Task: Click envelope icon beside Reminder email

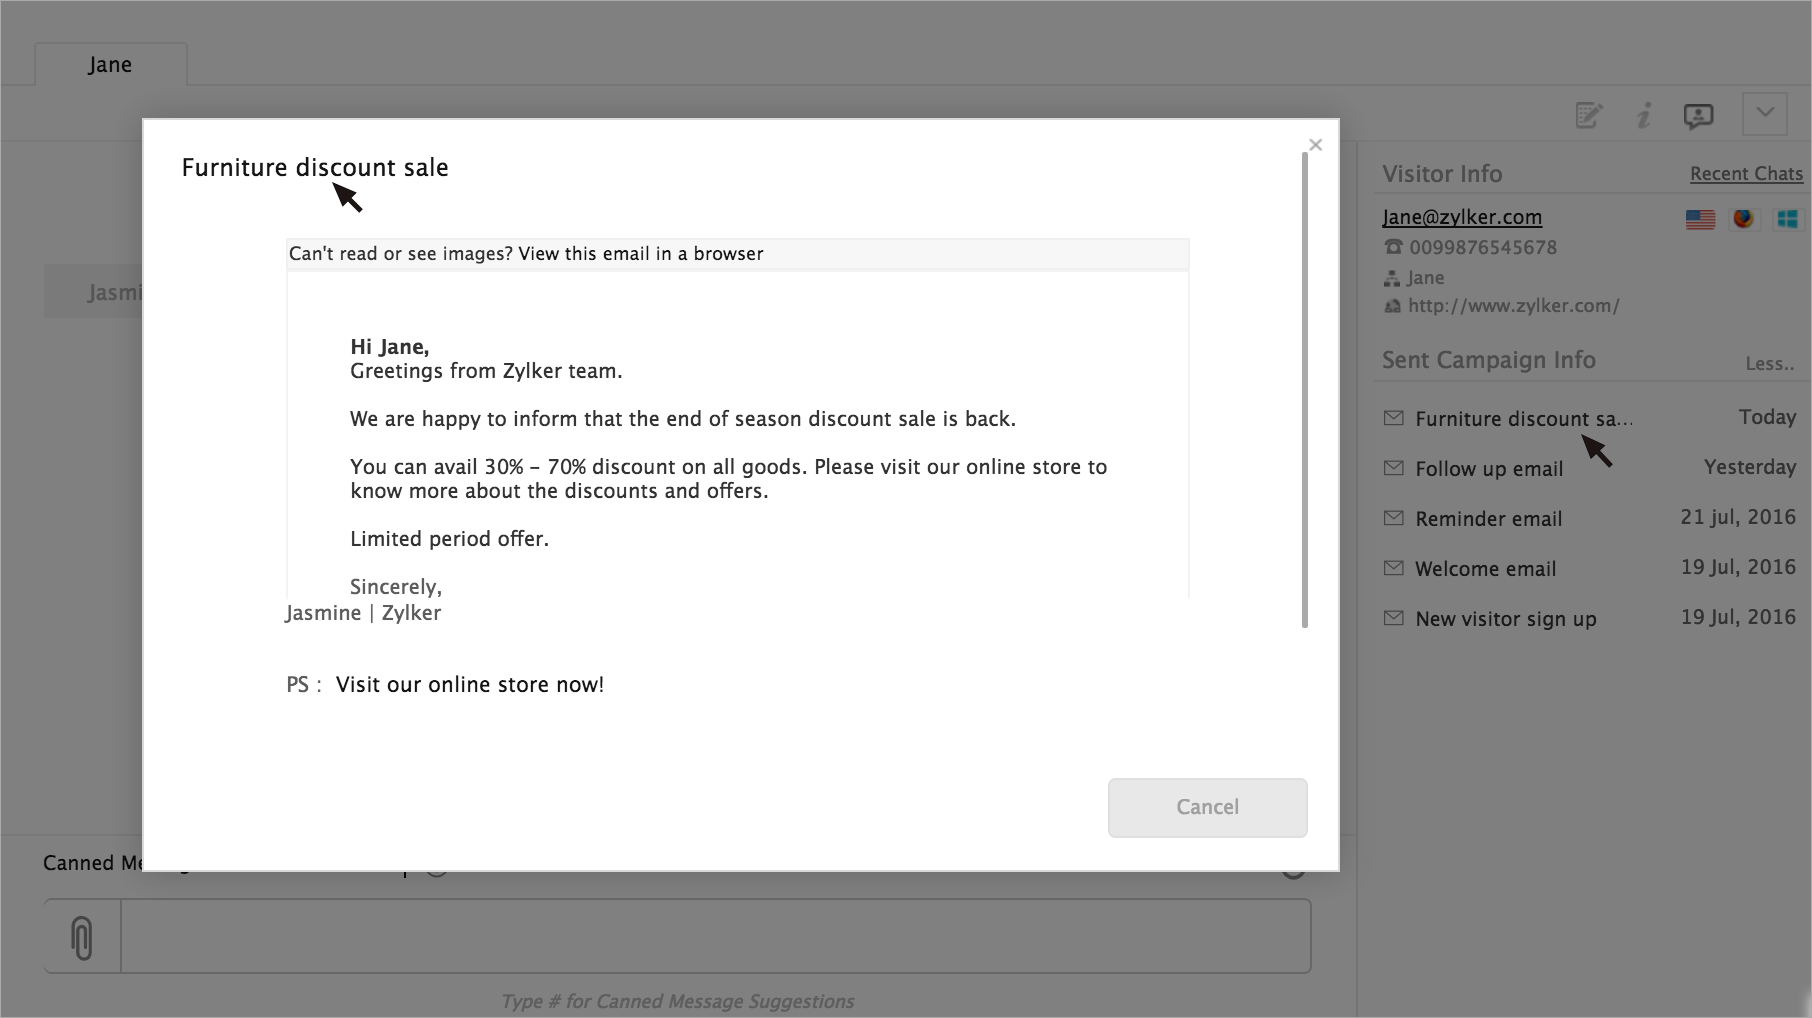Action: 1393,518
